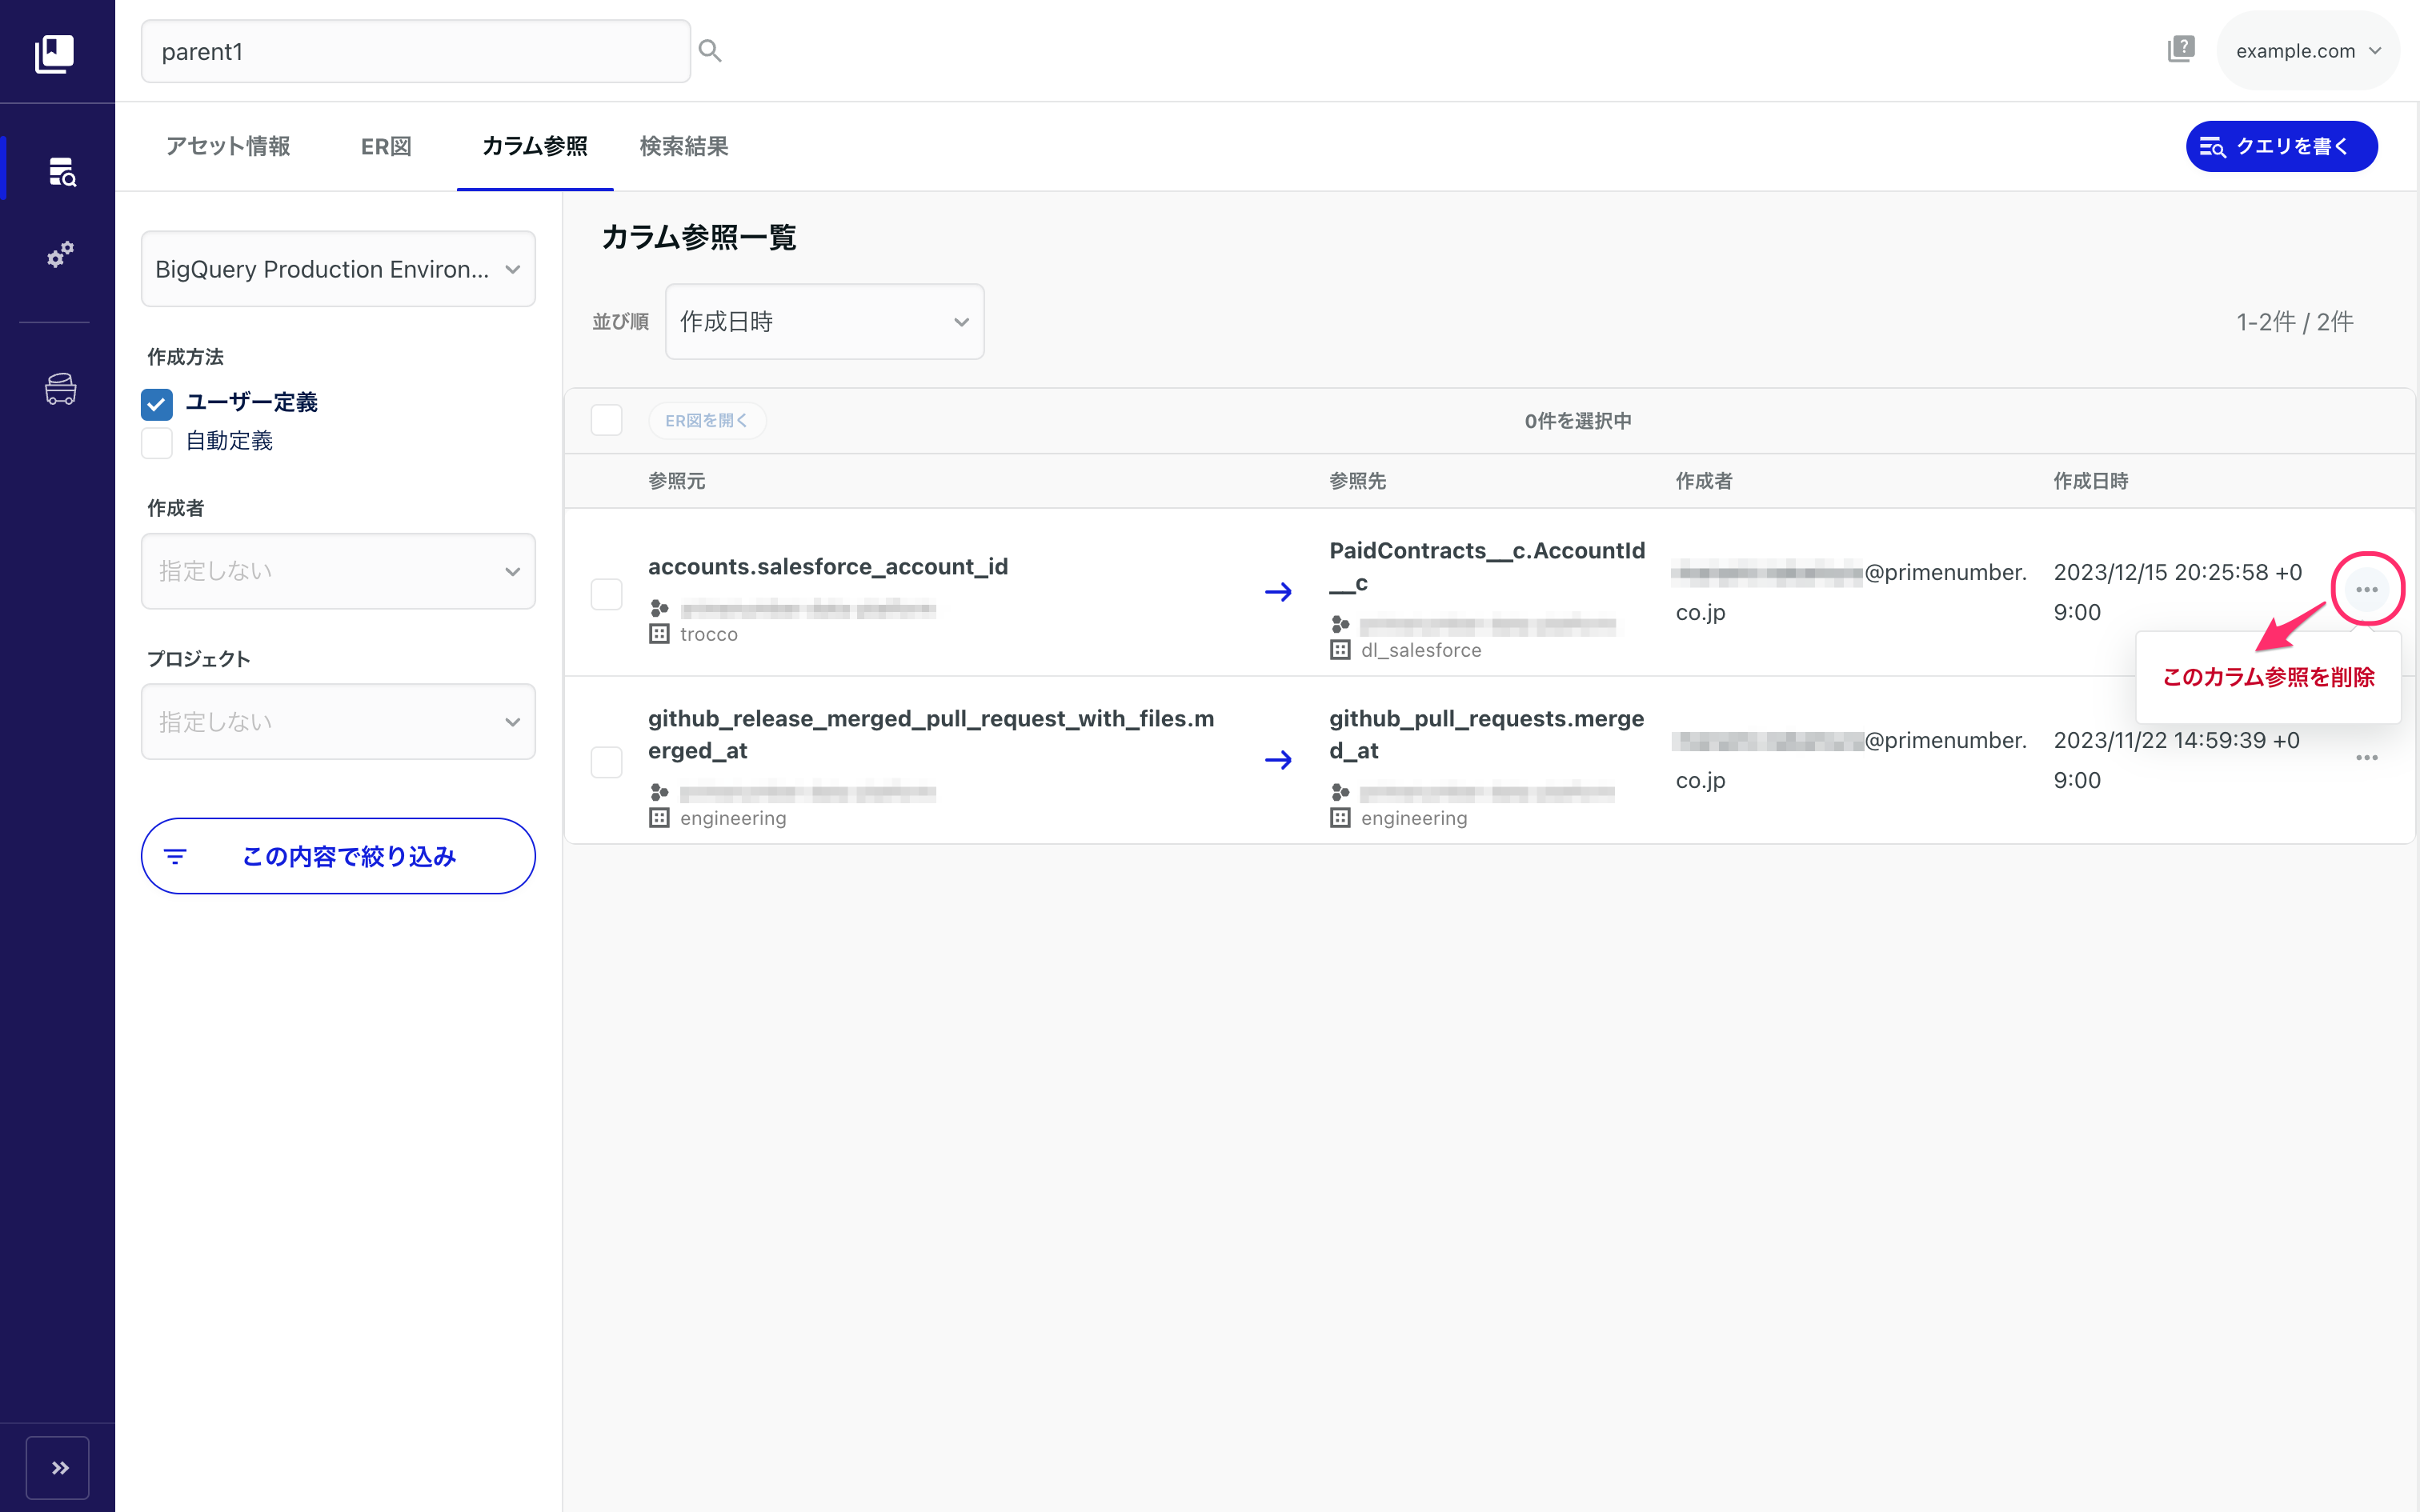Click the search magnifier icon
The image size is (2420, 1512).
click(x=710, y=51)
